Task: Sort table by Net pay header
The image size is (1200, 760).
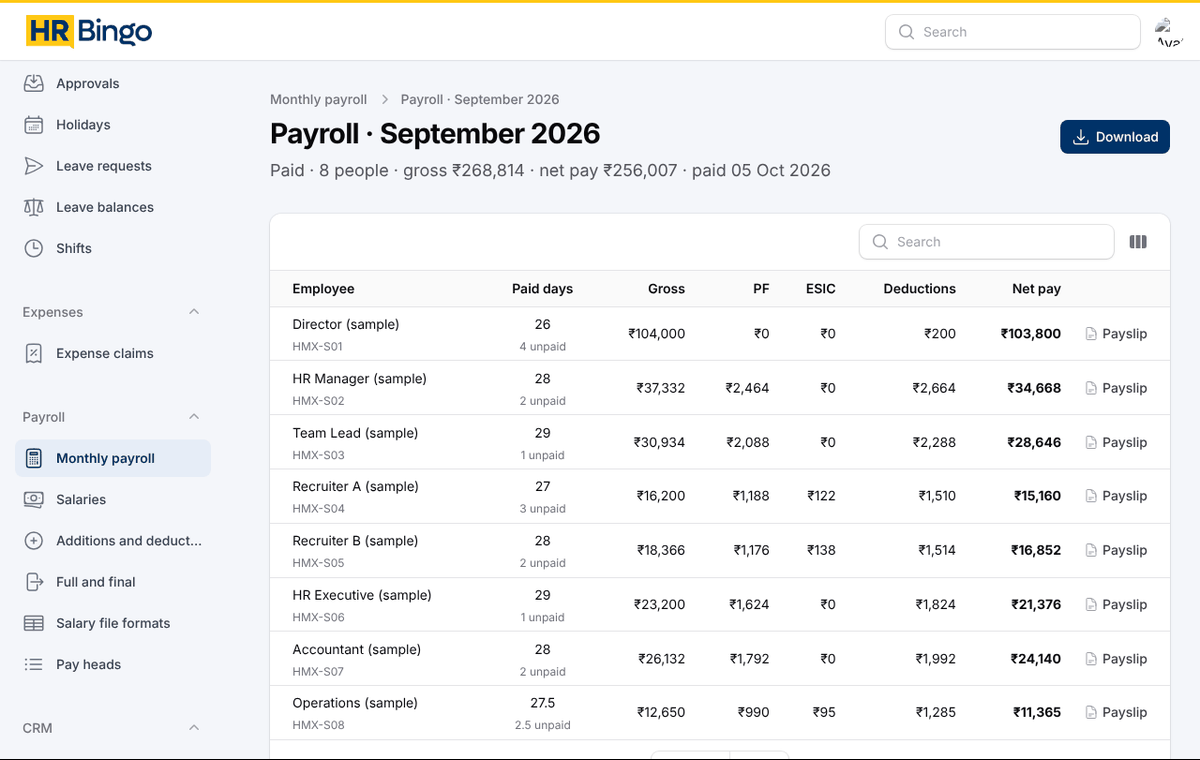Action: (1036, 289)
